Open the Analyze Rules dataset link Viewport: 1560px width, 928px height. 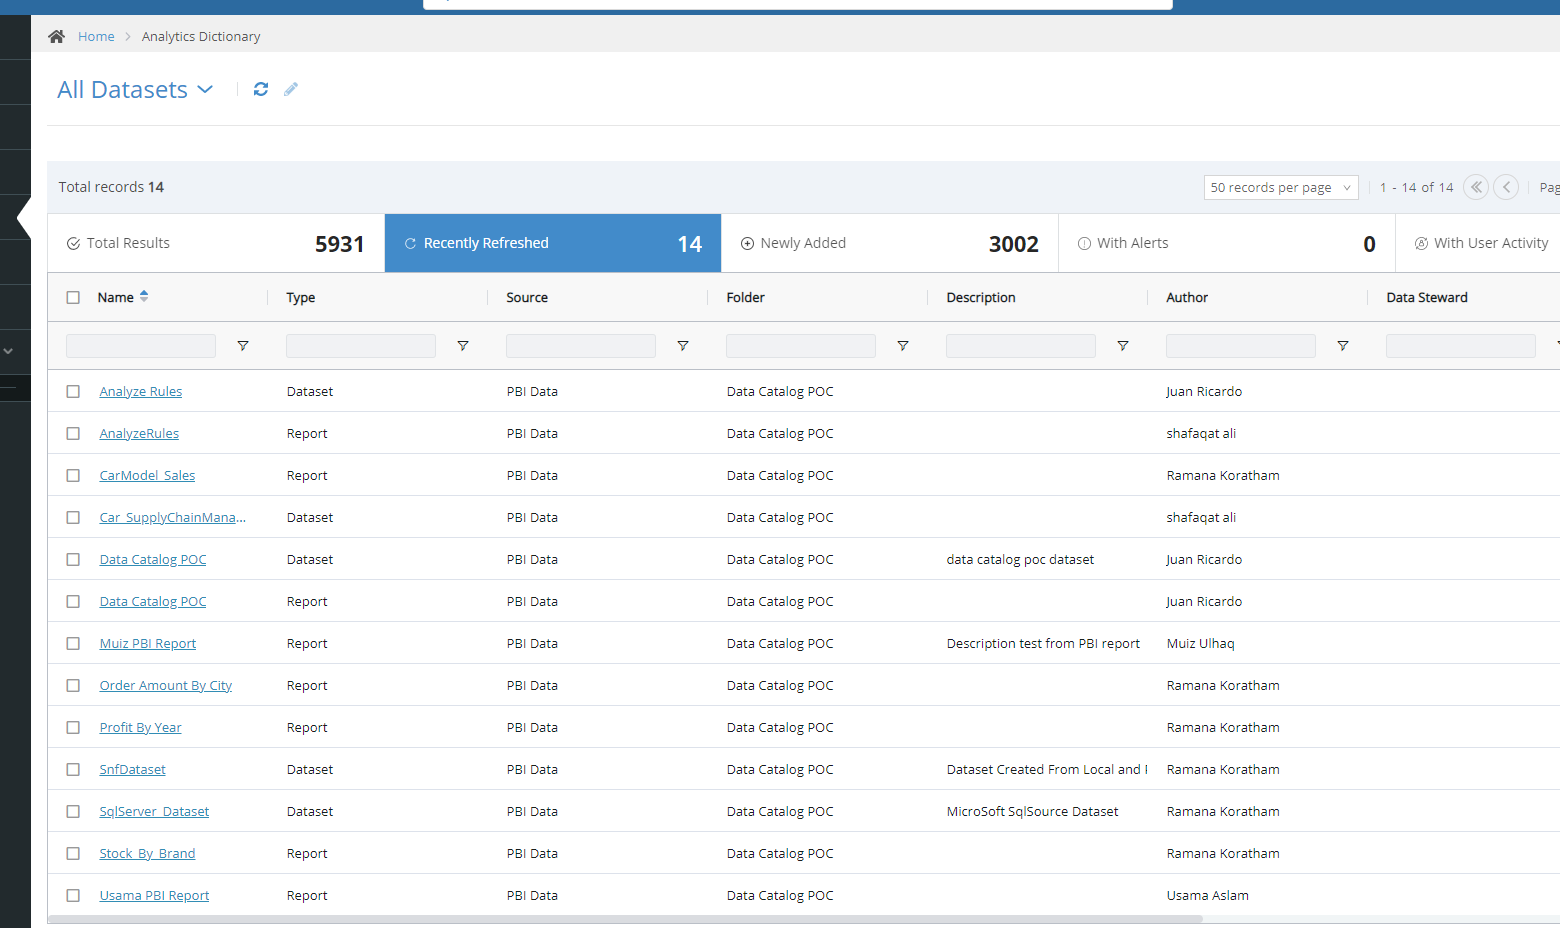click(x=141, y=392)
